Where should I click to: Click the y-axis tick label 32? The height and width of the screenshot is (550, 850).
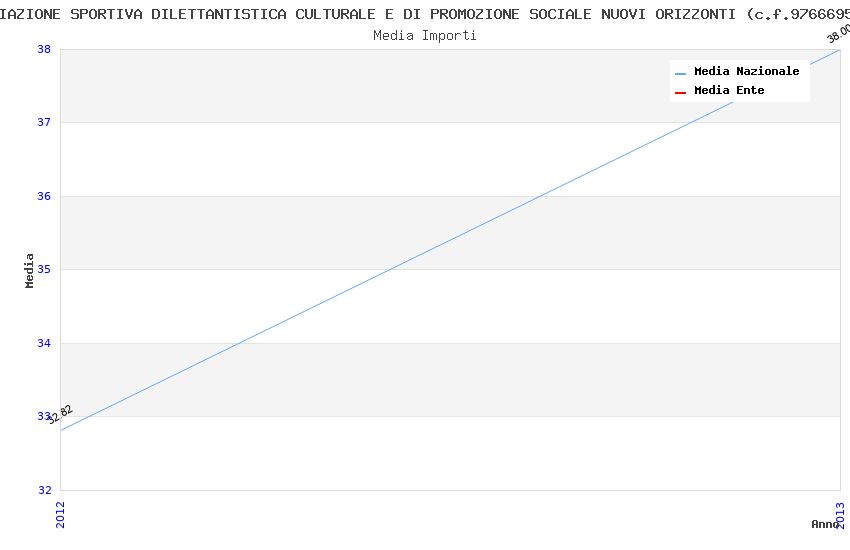pyautogui.click(x=45, y=490)
